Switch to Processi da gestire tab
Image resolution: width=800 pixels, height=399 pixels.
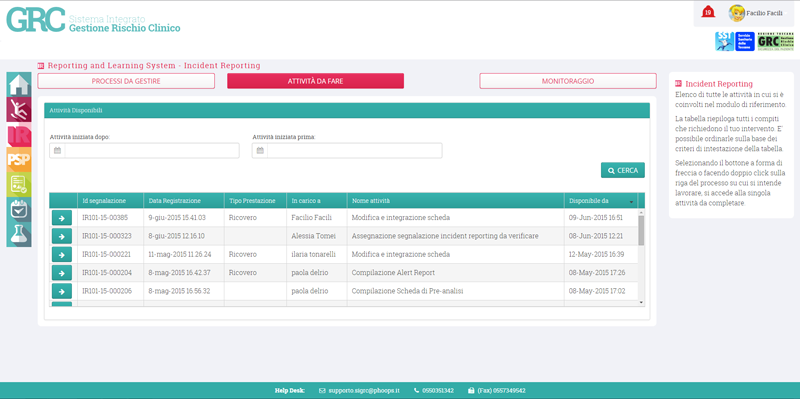(126, 81)
